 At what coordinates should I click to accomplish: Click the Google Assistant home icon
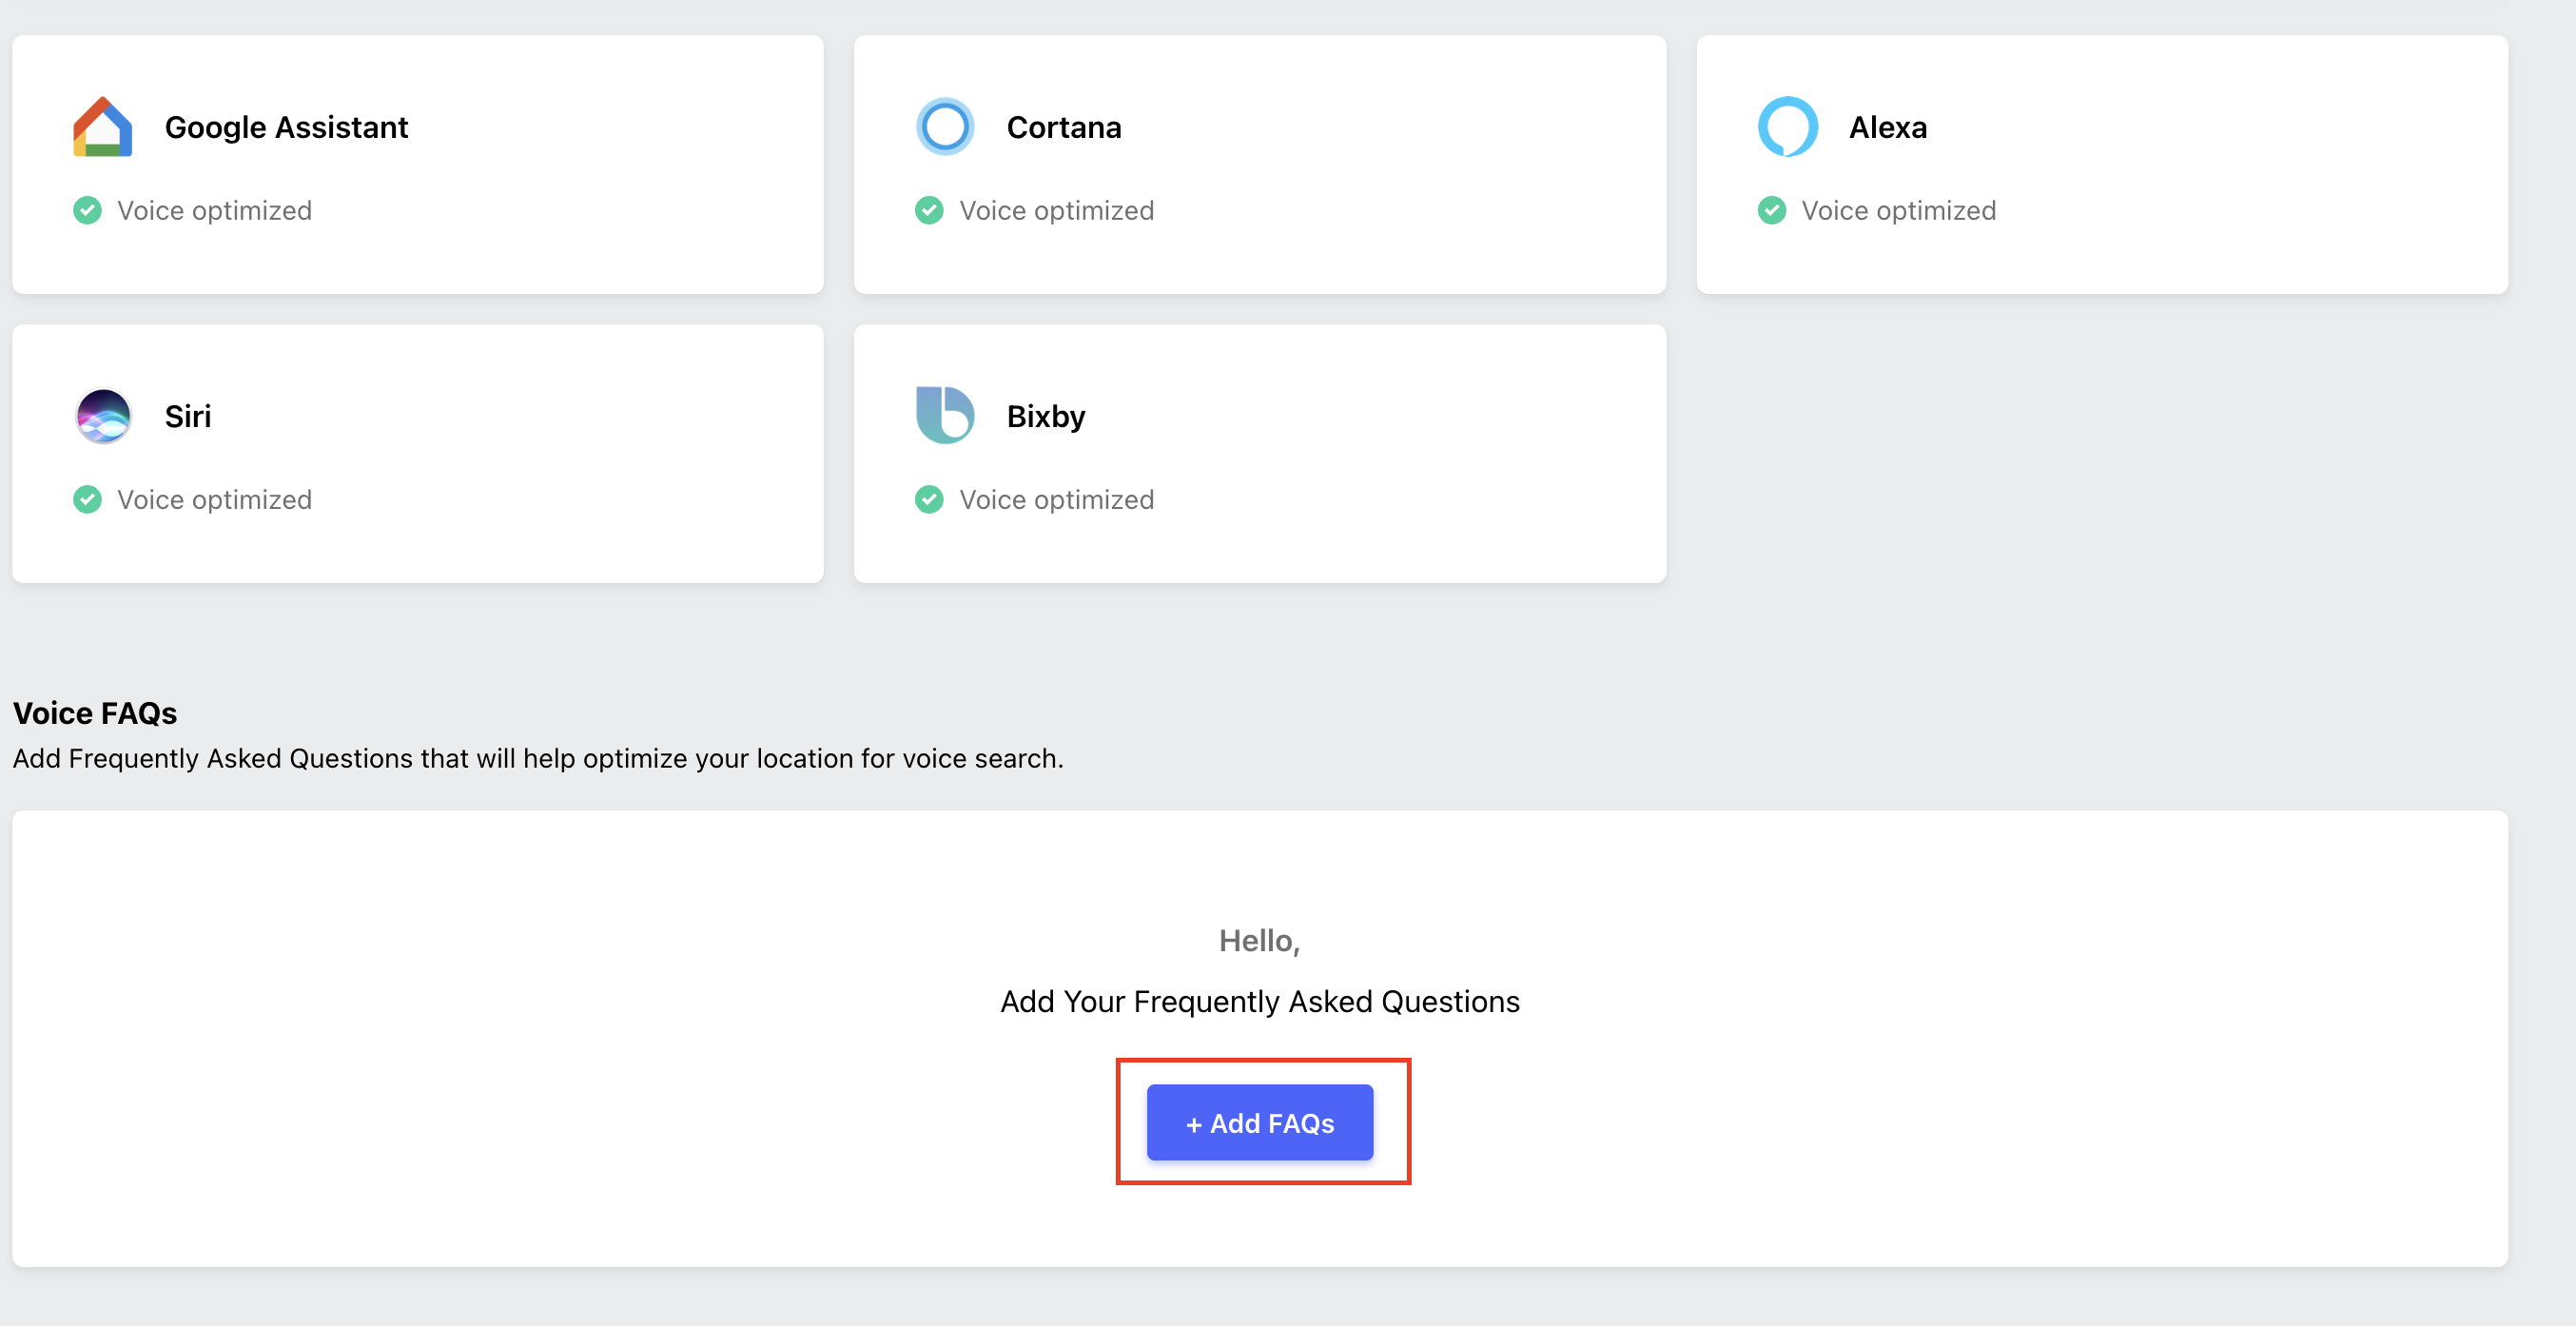(102, 127)
